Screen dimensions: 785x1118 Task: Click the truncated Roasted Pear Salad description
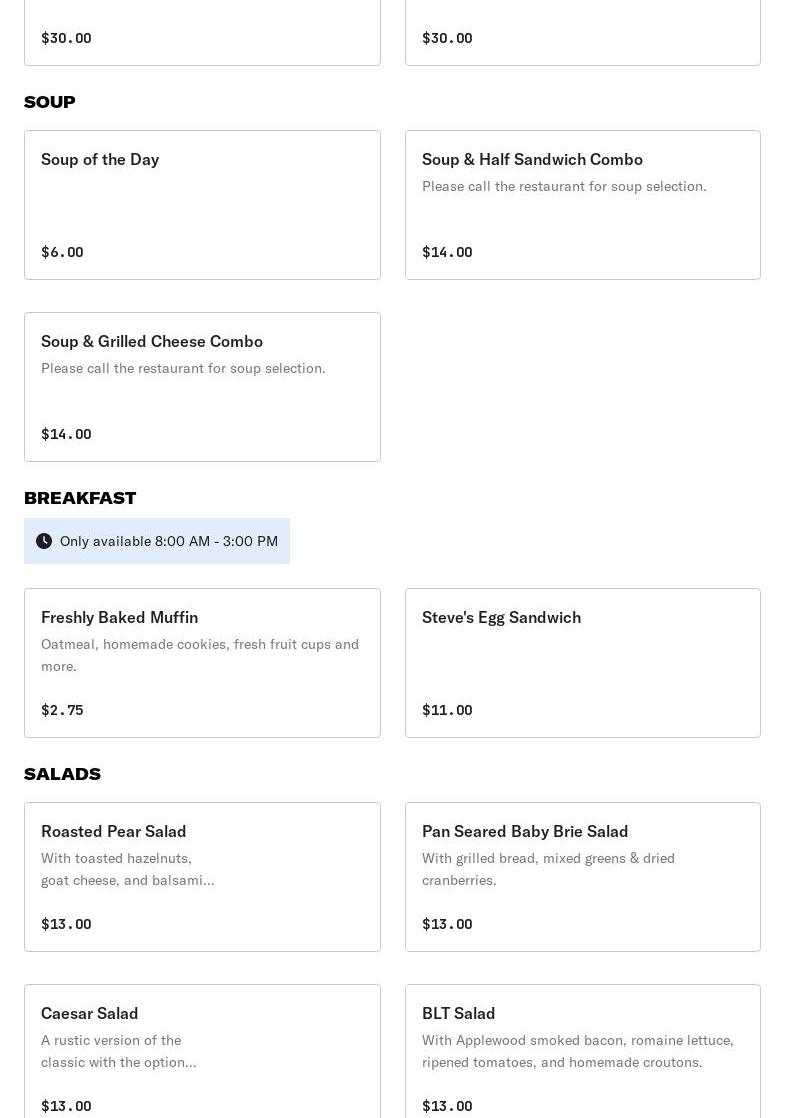pyautogui.click(x=128, y=869)
